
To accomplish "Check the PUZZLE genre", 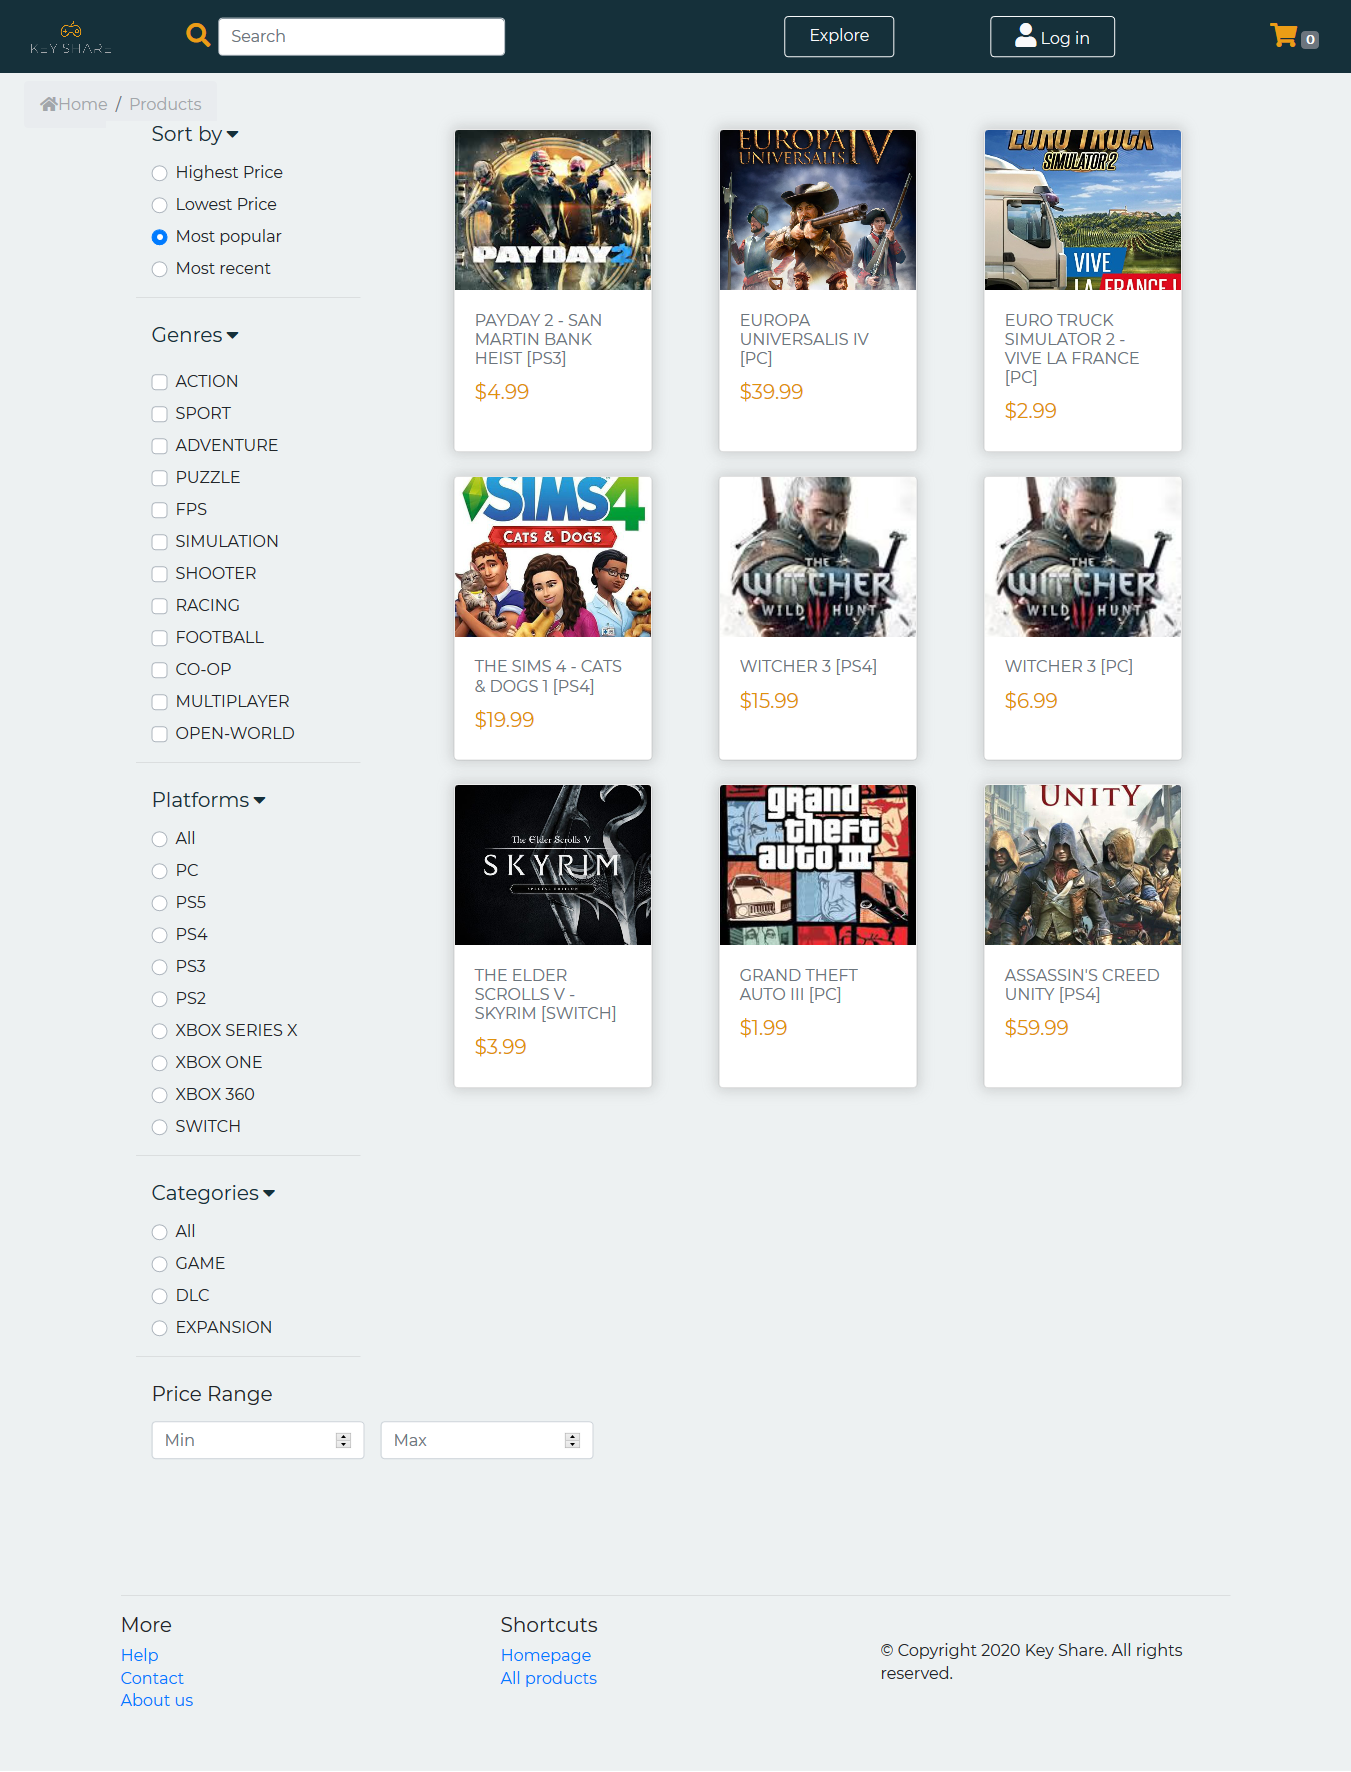I will click(160, 478).
